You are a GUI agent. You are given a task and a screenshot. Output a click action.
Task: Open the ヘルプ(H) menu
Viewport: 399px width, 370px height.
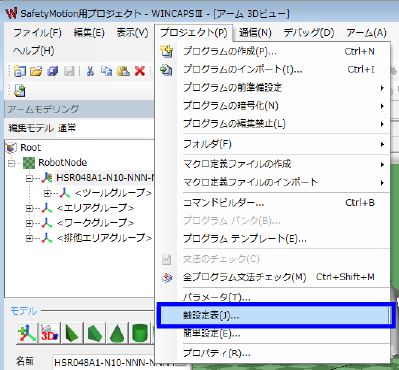click(33, 51)
